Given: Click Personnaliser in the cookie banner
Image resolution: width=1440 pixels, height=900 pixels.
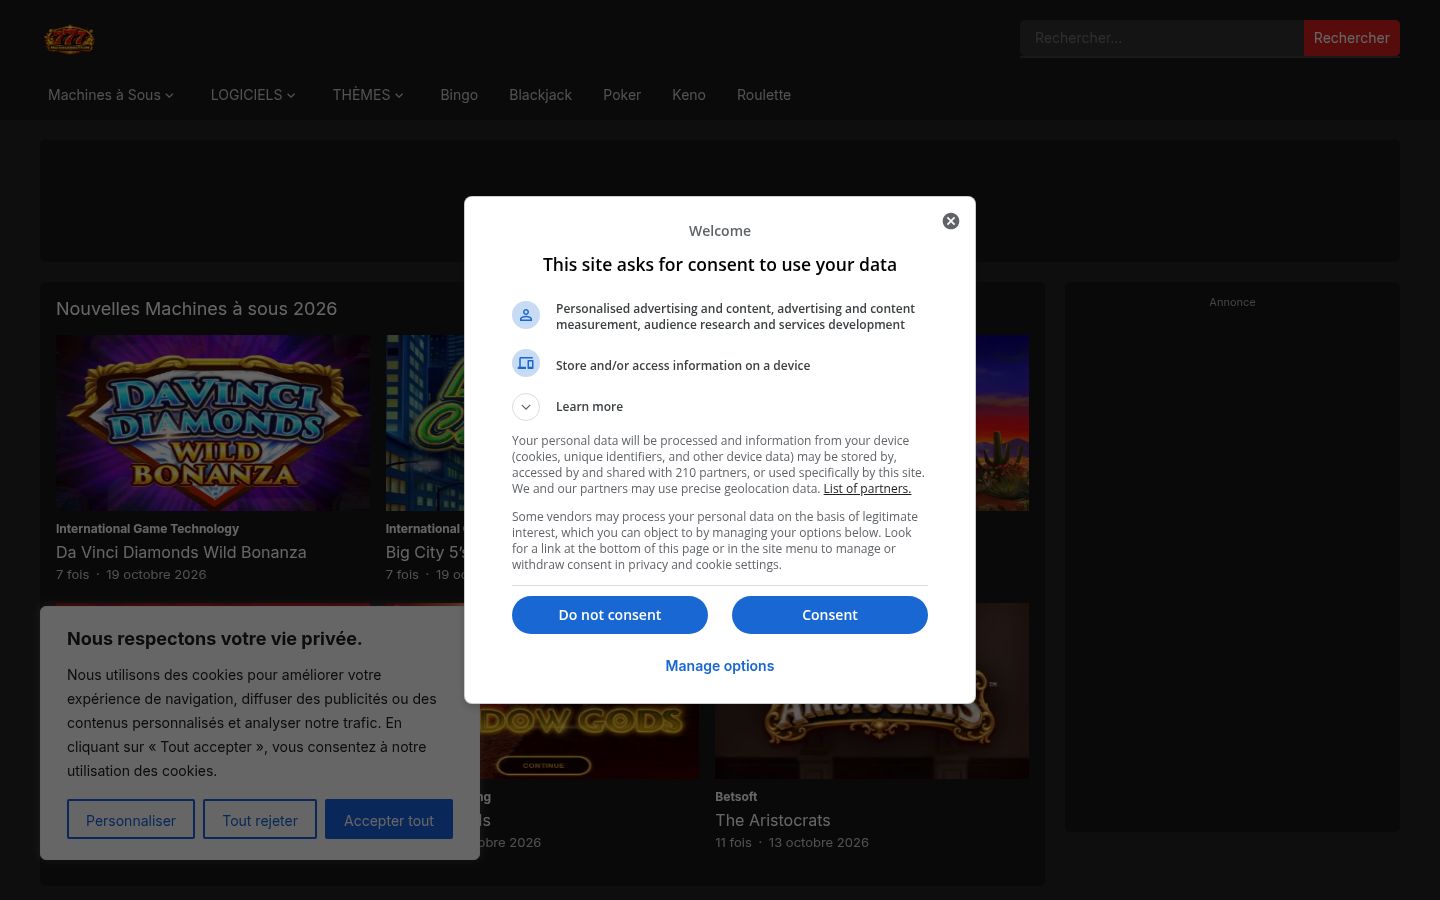Looking at the screenshot, I should coord(131,820).
